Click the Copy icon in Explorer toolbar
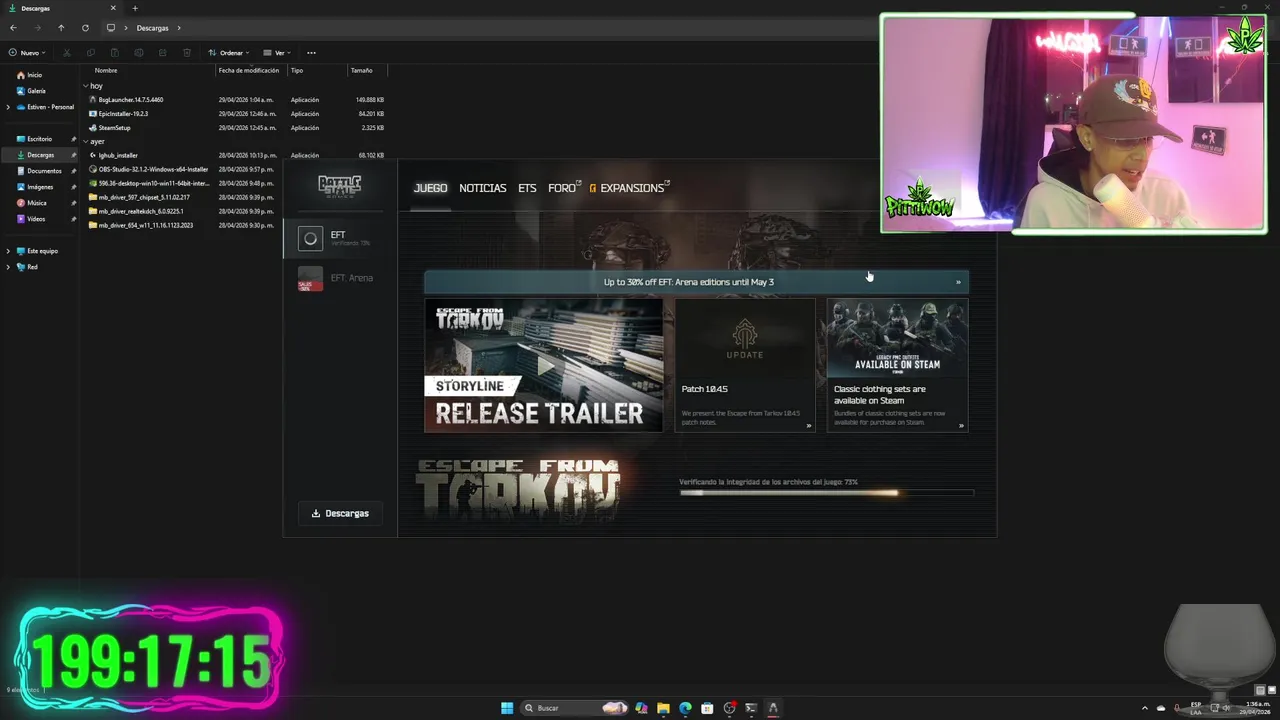Viewport: 1280px width, 720px height. tap(90, 53)
